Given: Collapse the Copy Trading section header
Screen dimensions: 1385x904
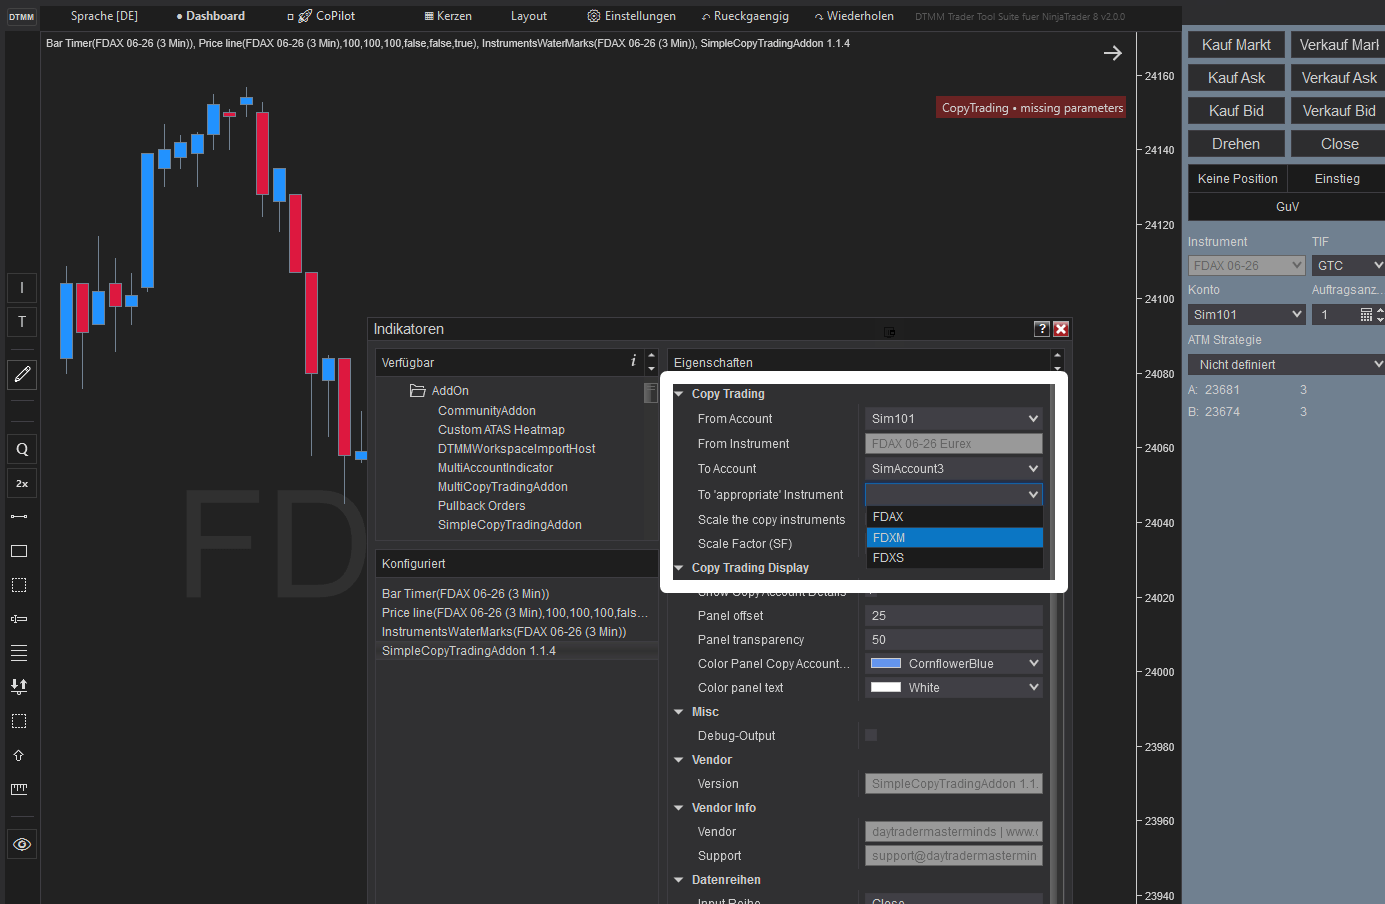Looking at the screenshot, I should [x=680, y=393].
